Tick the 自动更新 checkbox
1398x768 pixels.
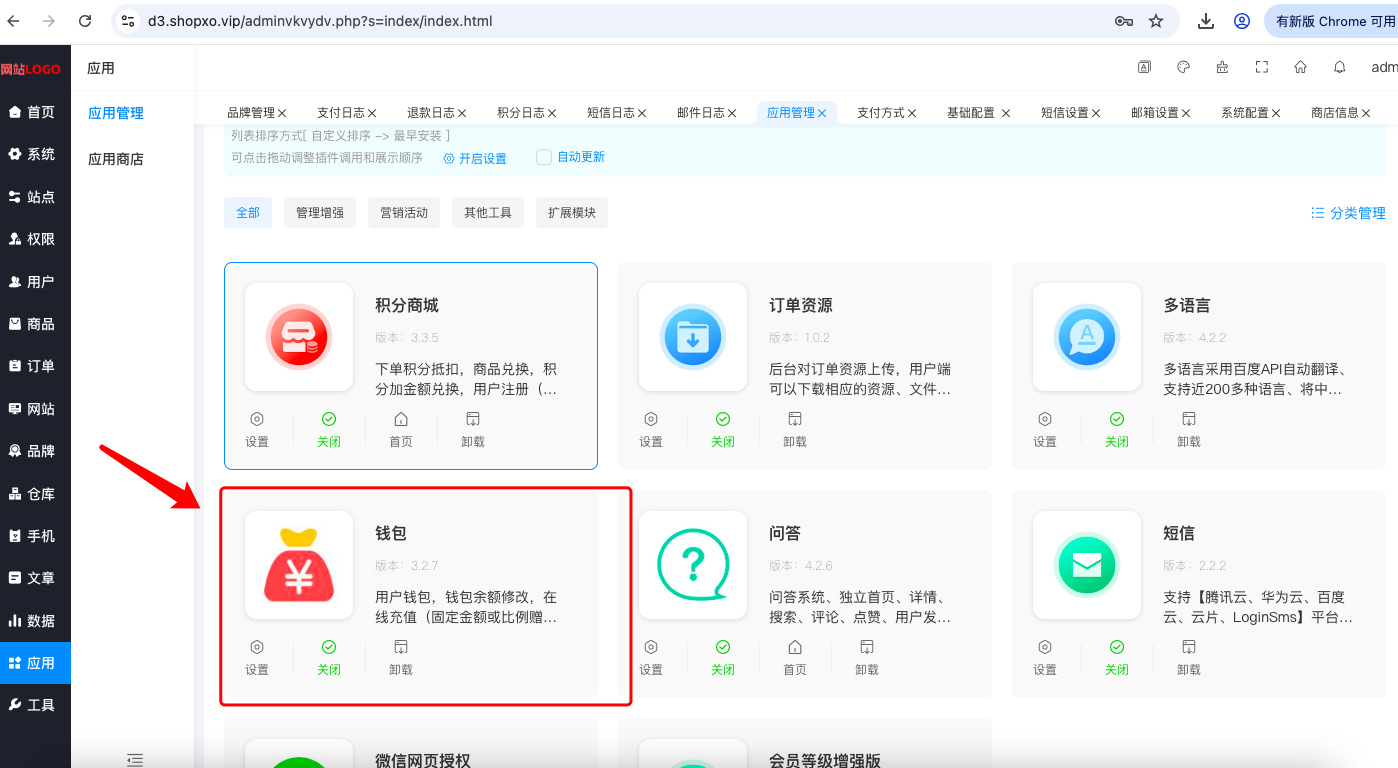(544, 157)
